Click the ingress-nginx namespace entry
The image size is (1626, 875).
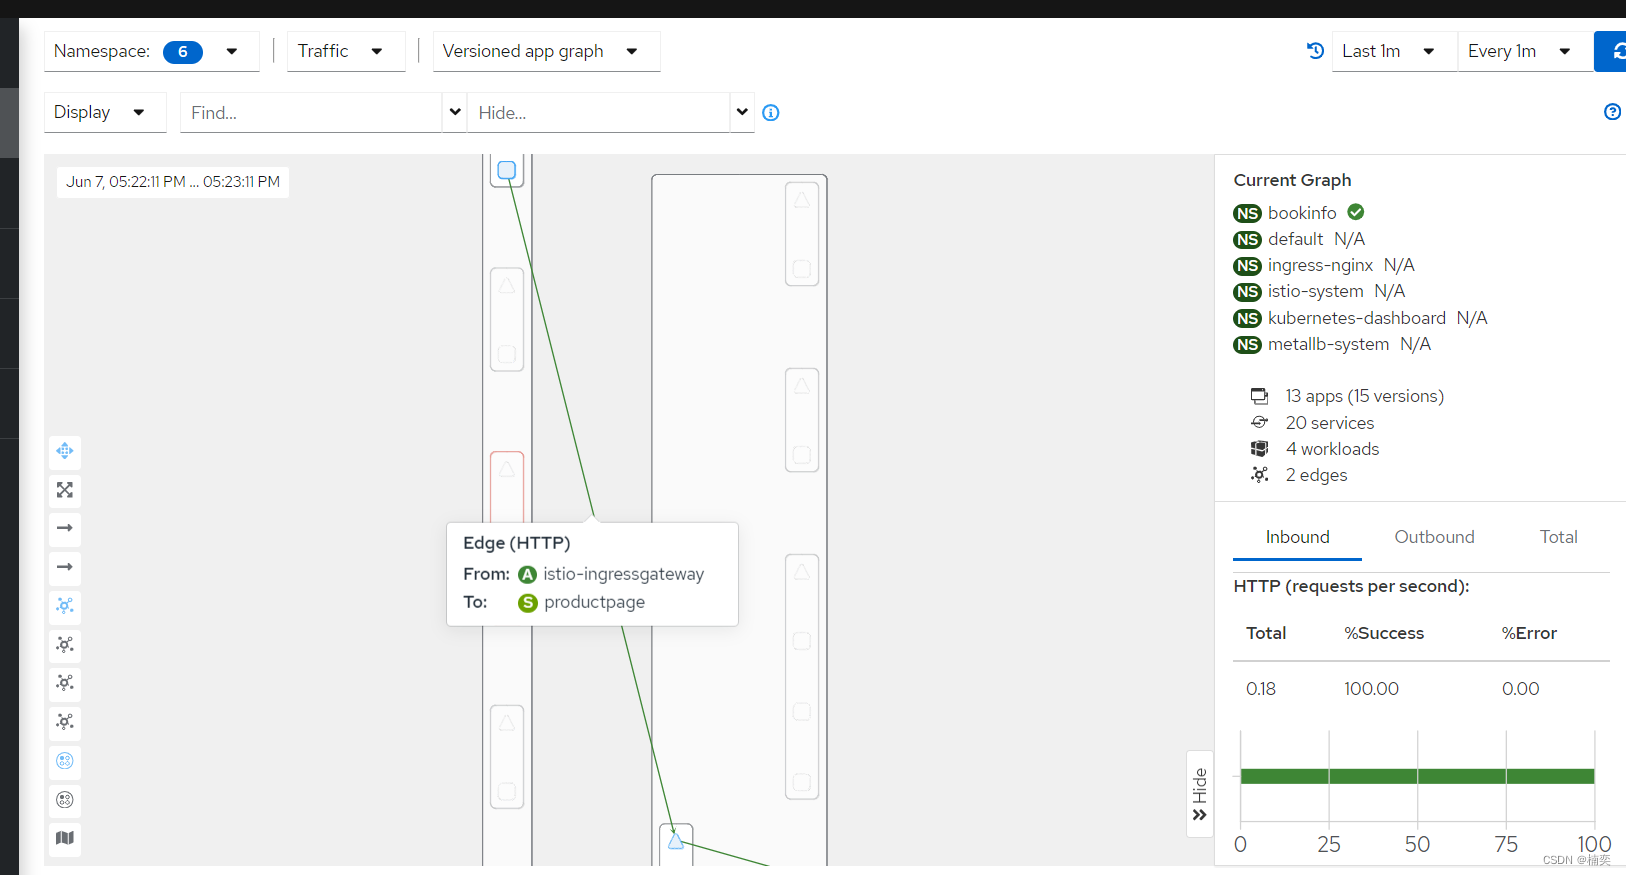[x=1320, y=265]
